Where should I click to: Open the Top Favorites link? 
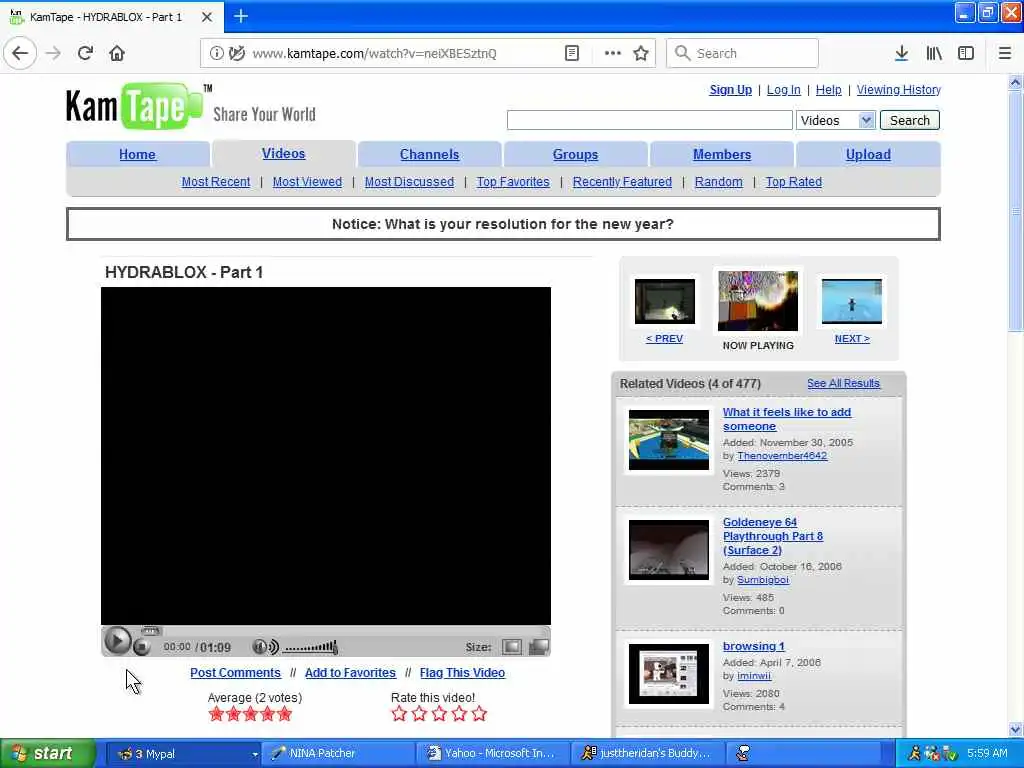[x=513, y=182]
